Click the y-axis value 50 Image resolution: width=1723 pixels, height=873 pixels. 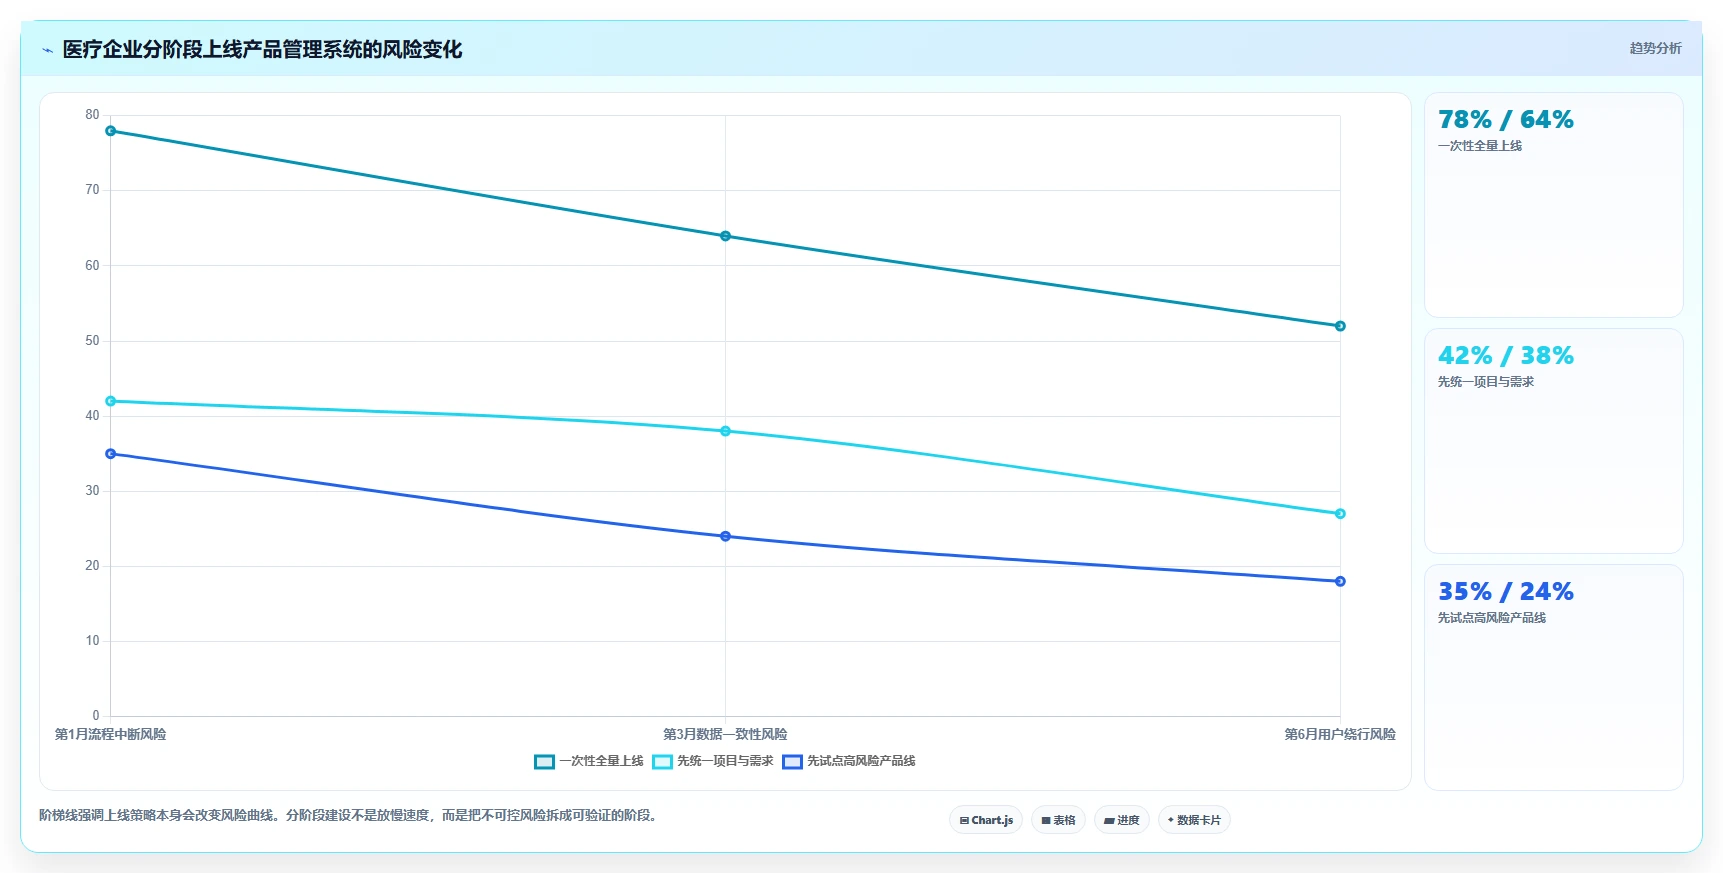pos(92,340)
